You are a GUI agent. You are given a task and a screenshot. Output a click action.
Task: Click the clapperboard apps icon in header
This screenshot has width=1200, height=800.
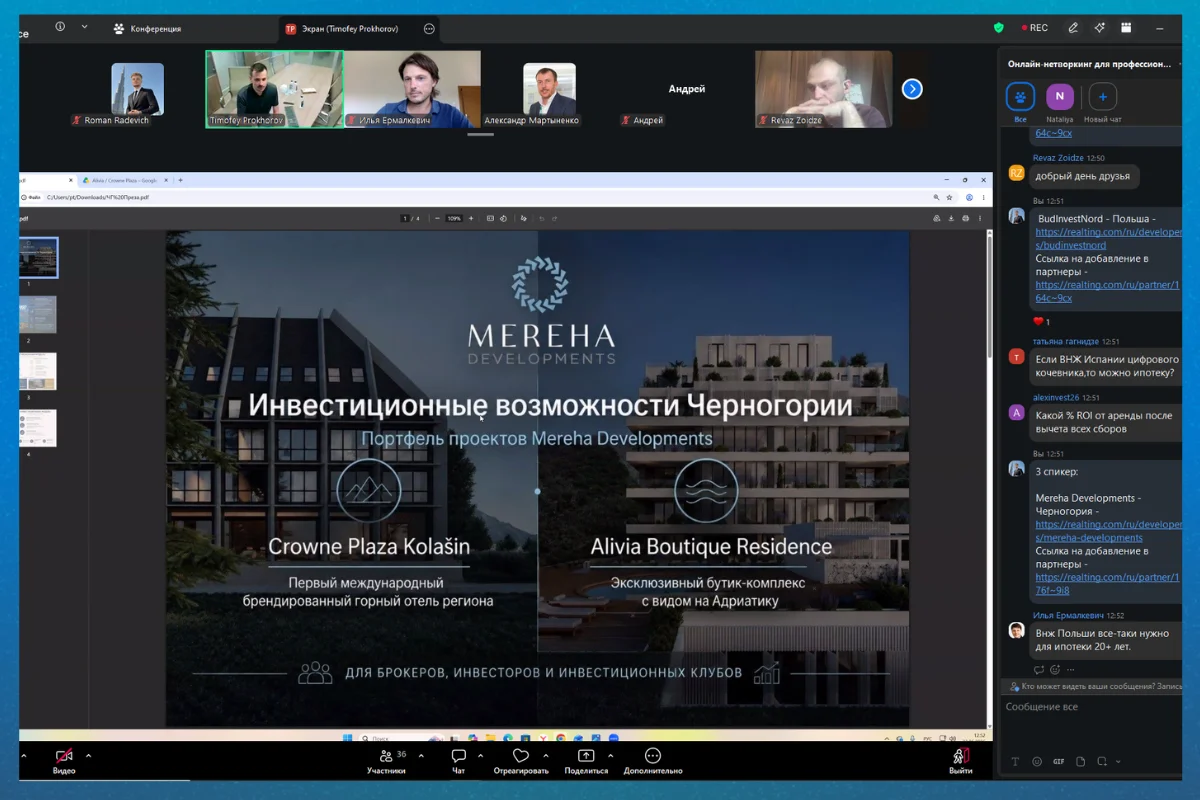coord(1126,28)
